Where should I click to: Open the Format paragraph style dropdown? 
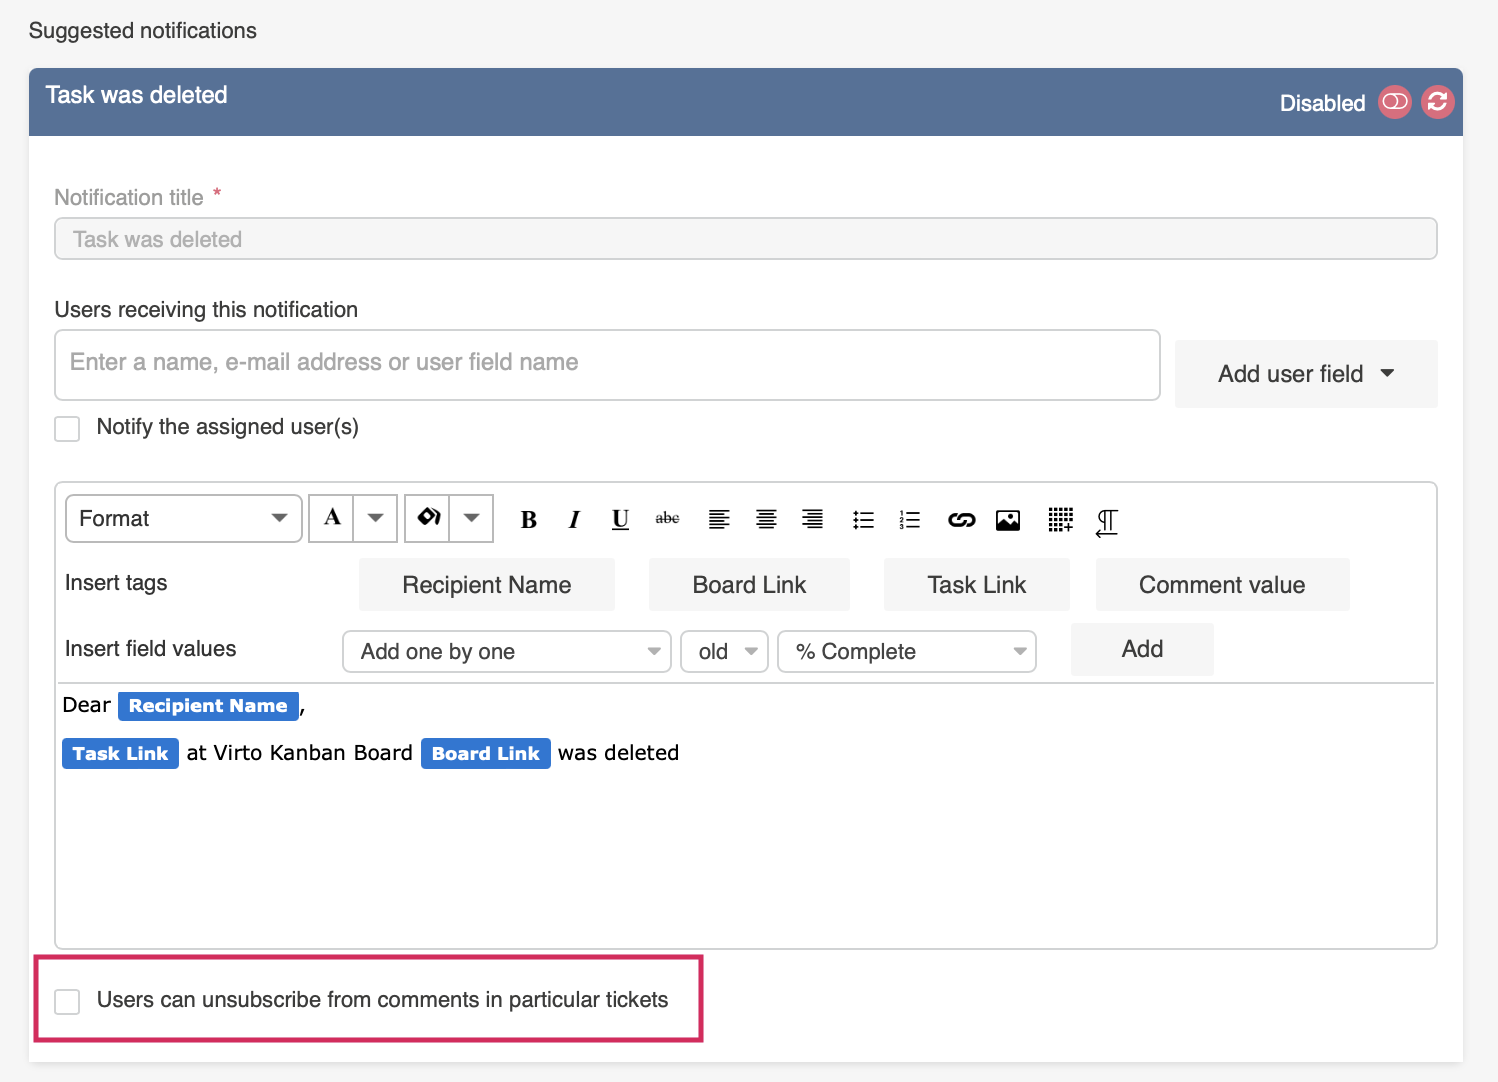point(183,518)
